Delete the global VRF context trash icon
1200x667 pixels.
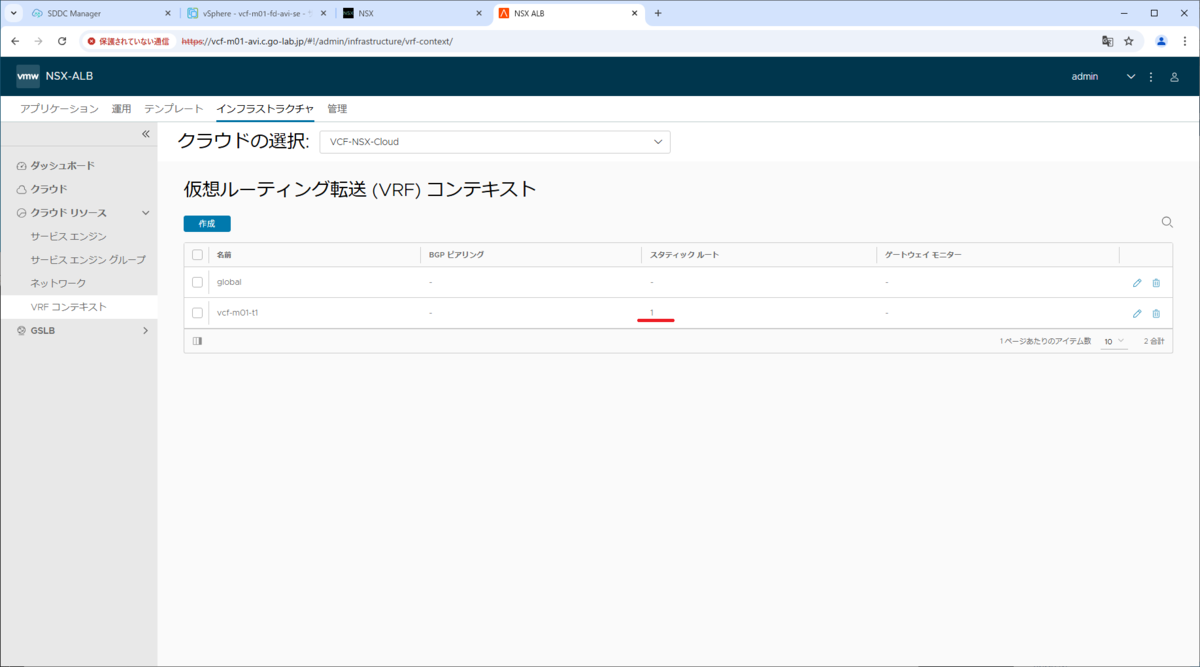pos(1156,283)
